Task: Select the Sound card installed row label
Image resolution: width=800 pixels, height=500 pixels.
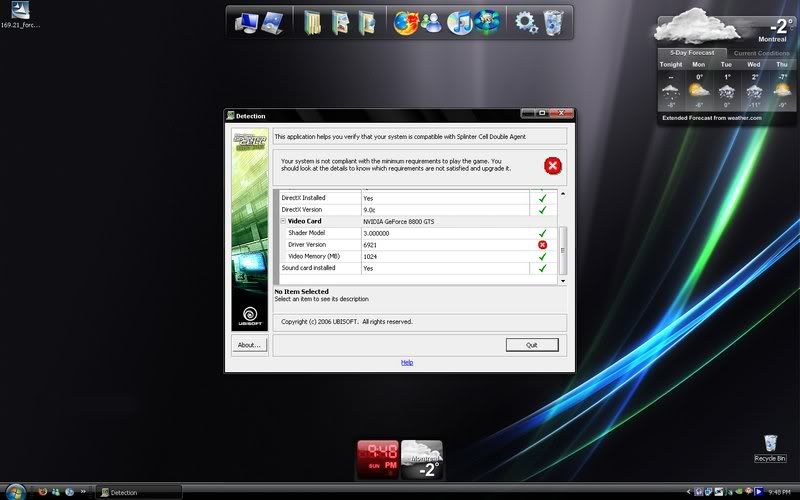Action: click(308, 268)
